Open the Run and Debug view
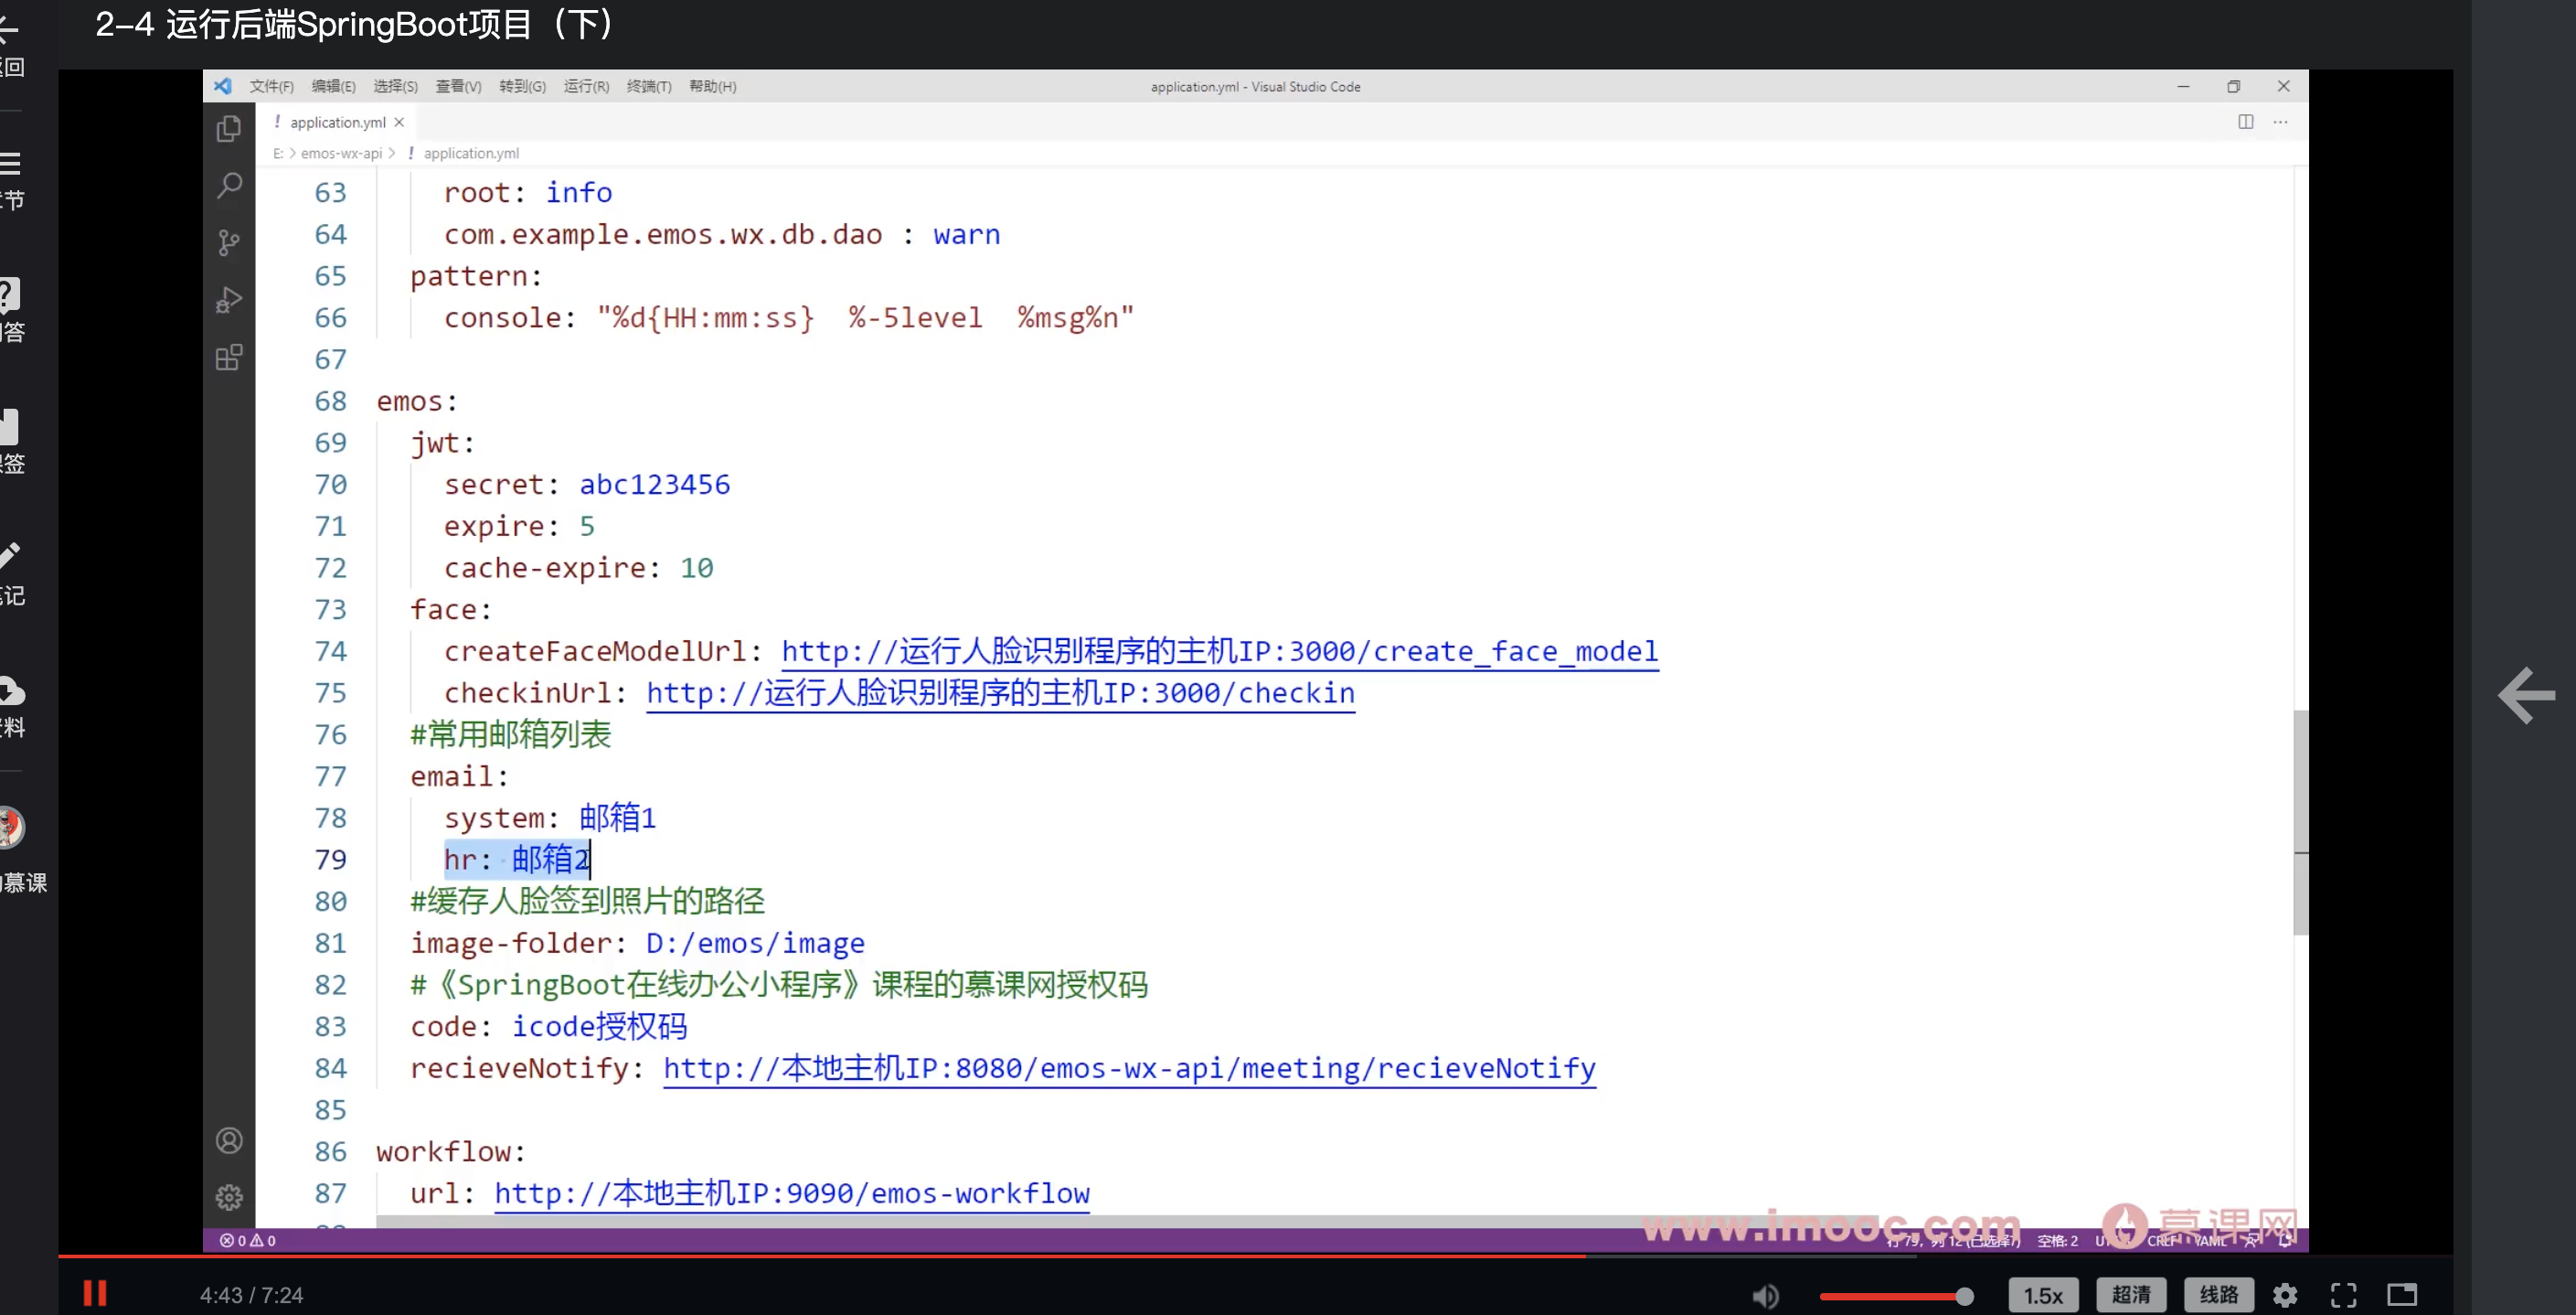 tap(229, 300)
